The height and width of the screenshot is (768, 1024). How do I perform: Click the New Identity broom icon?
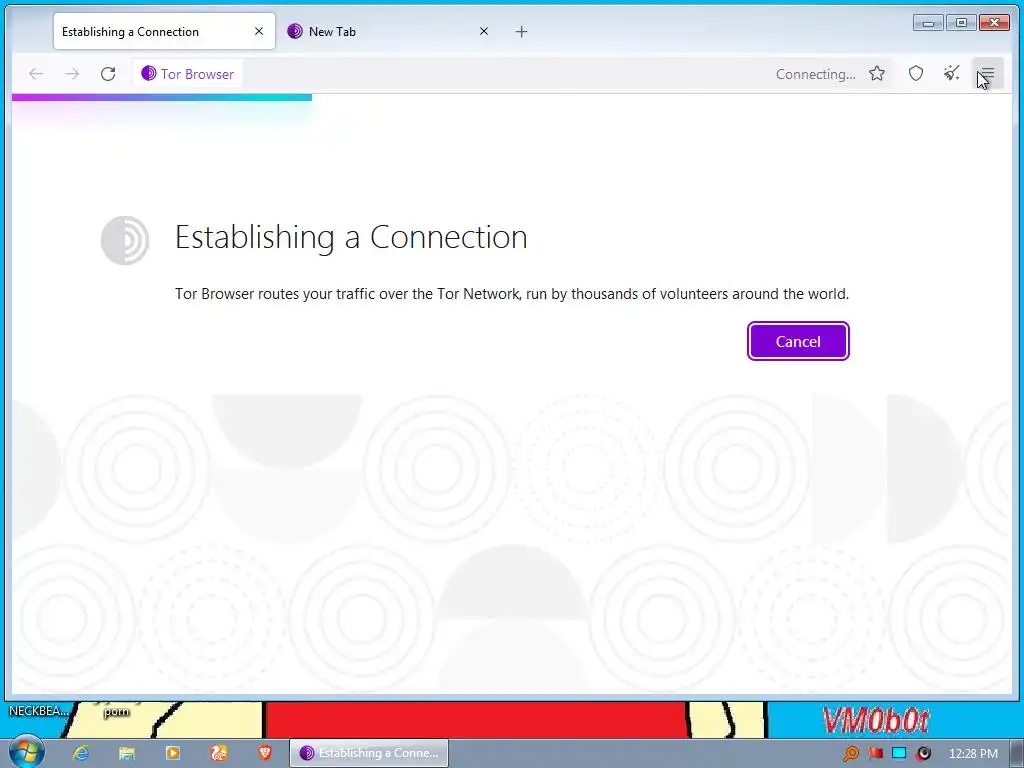tap(952, 74)
